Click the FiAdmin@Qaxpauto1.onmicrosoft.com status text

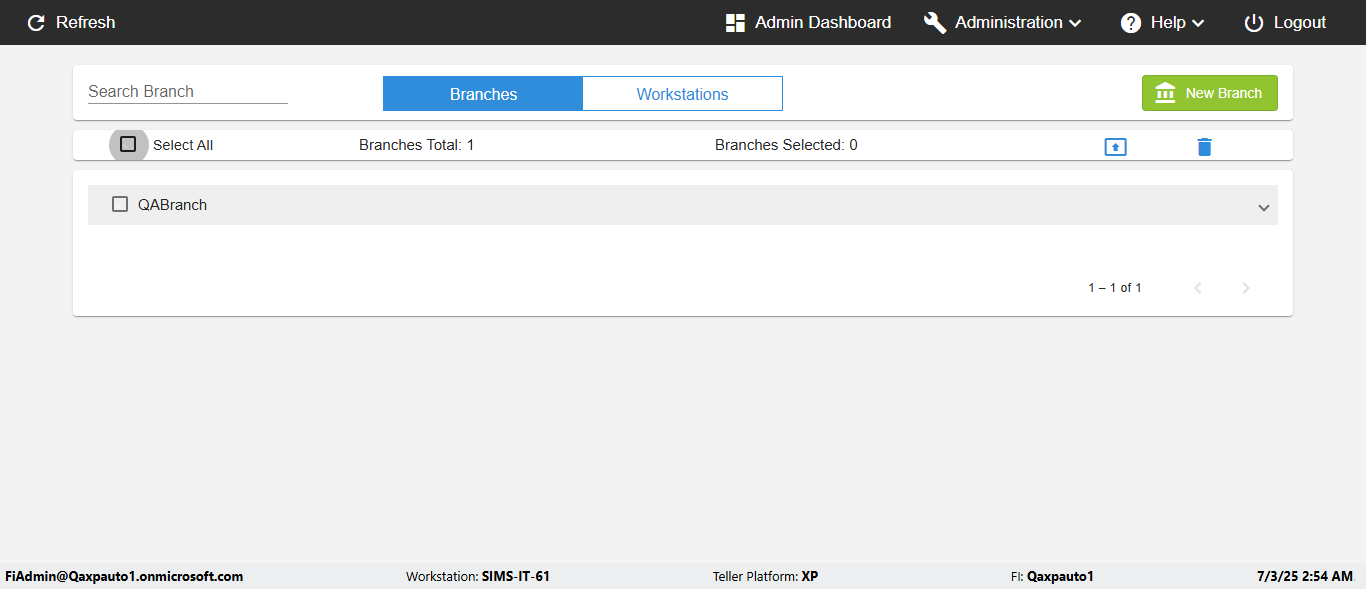coord(124,577)
